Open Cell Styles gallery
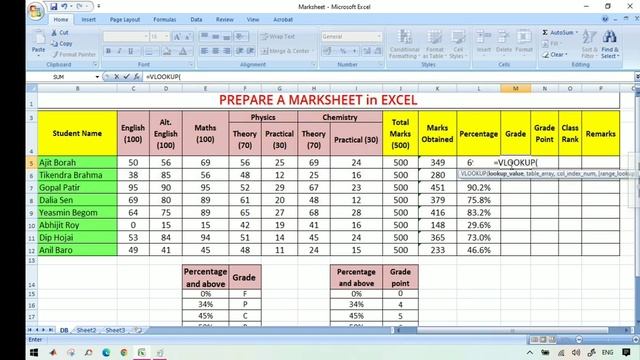This screenshot has width=640, height=360. pos(458,44)
